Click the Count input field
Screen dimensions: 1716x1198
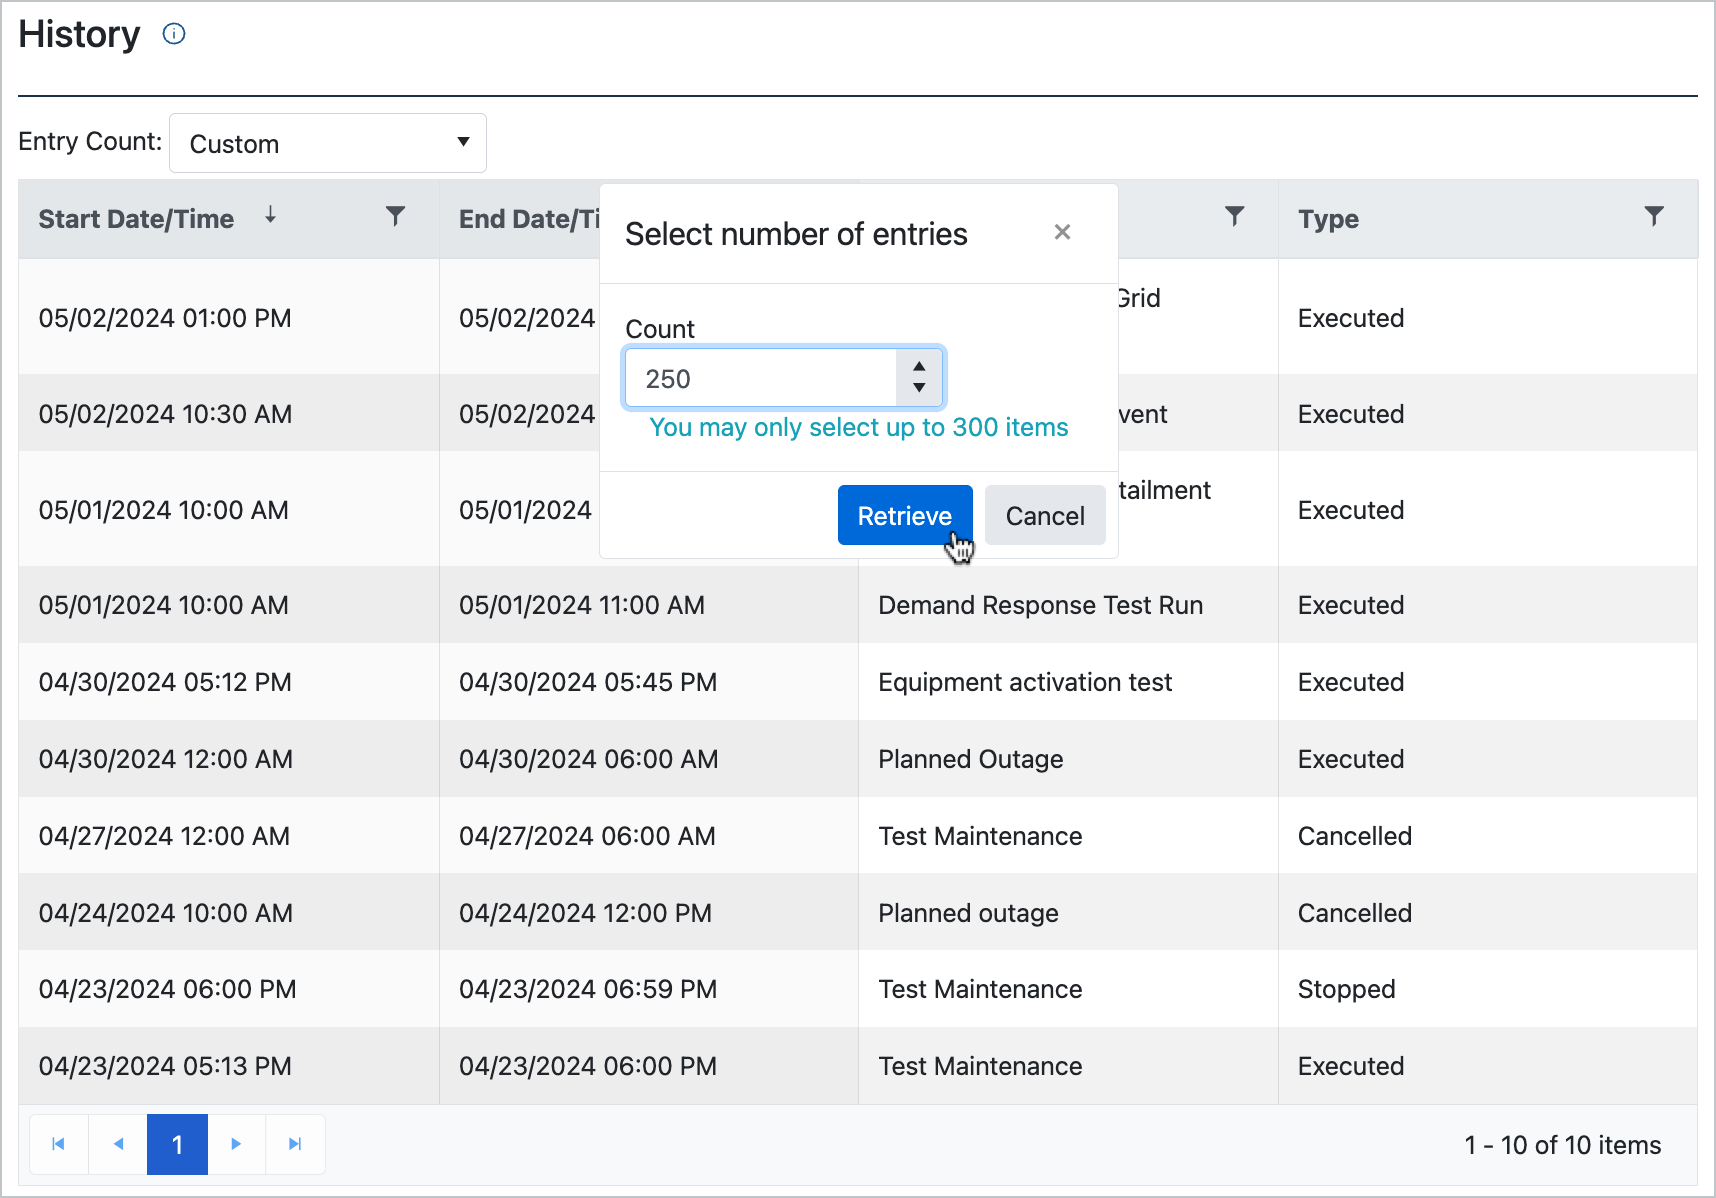761,379
